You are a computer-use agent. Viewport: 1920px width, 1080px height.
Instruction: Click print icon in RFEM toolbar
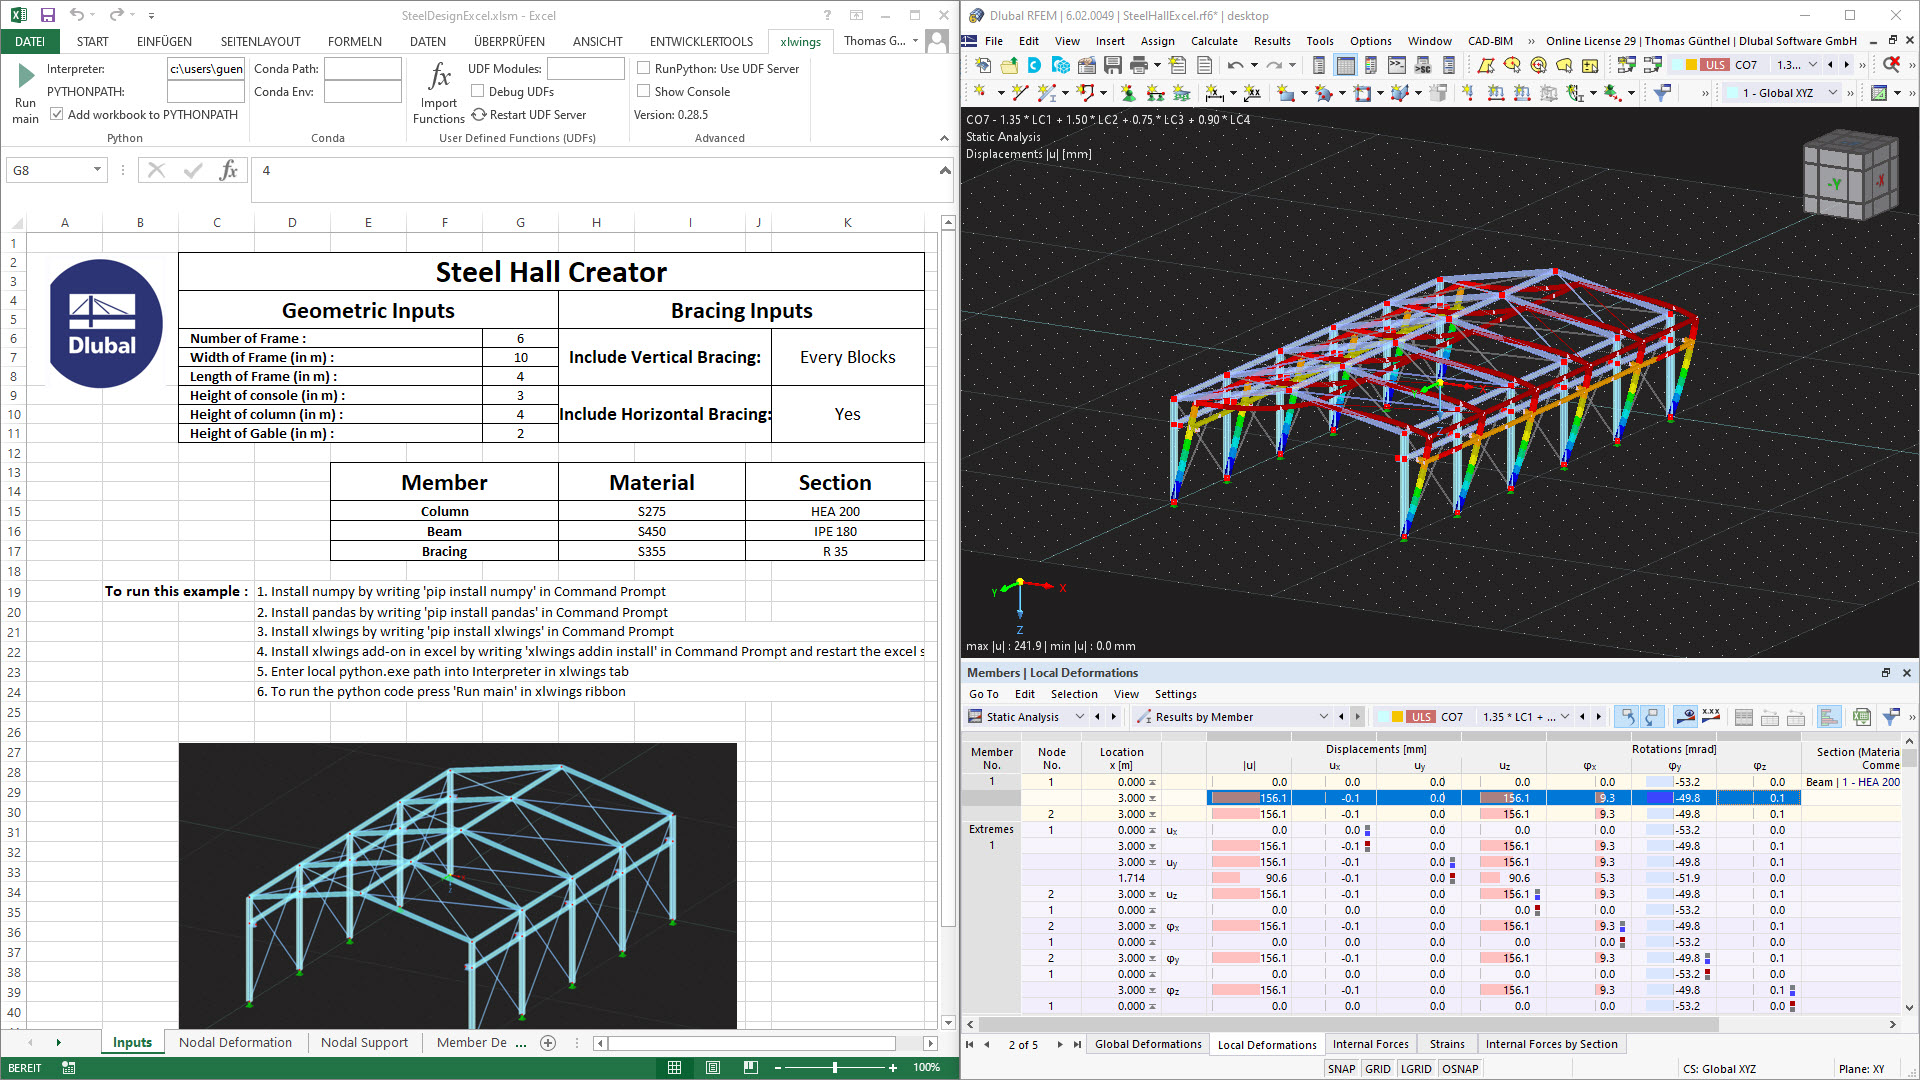point(1138,65)
